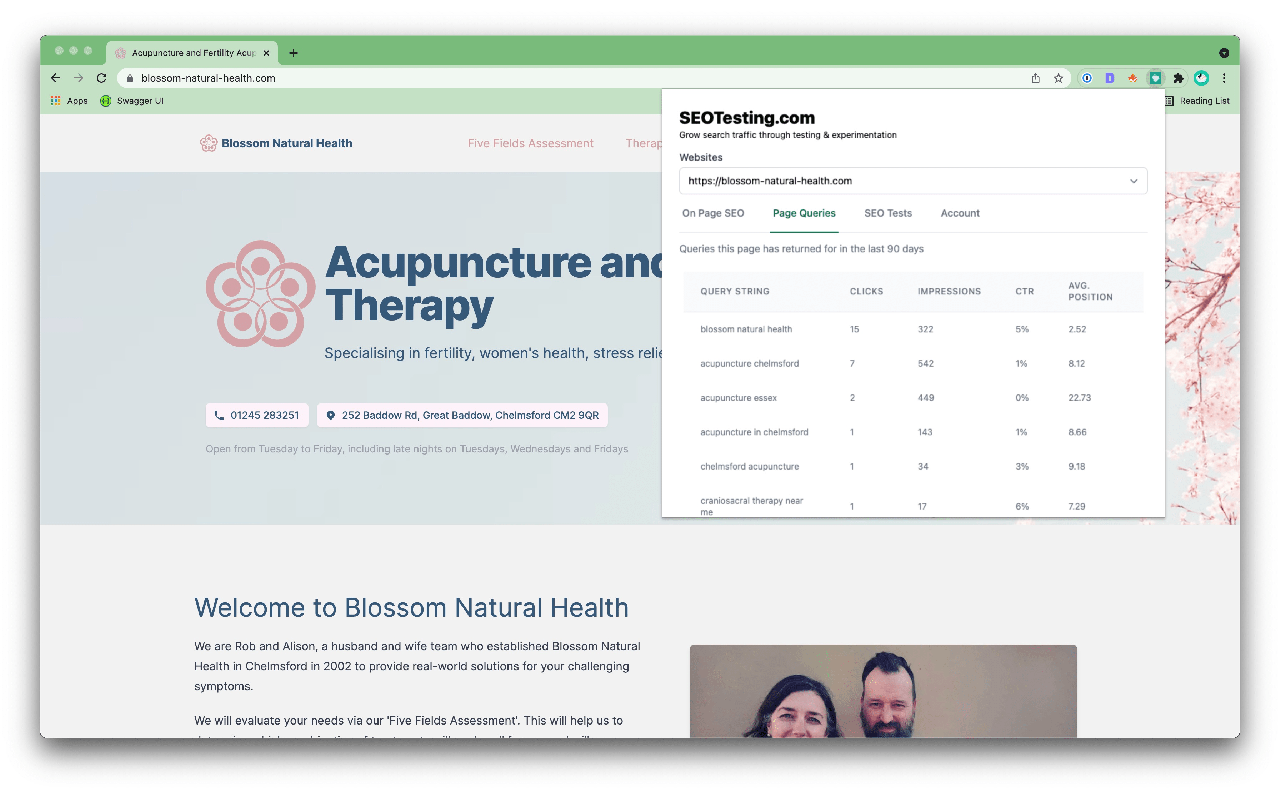Reload the current page
This screenshot has width=1280, height=800.
click(101, 78)
